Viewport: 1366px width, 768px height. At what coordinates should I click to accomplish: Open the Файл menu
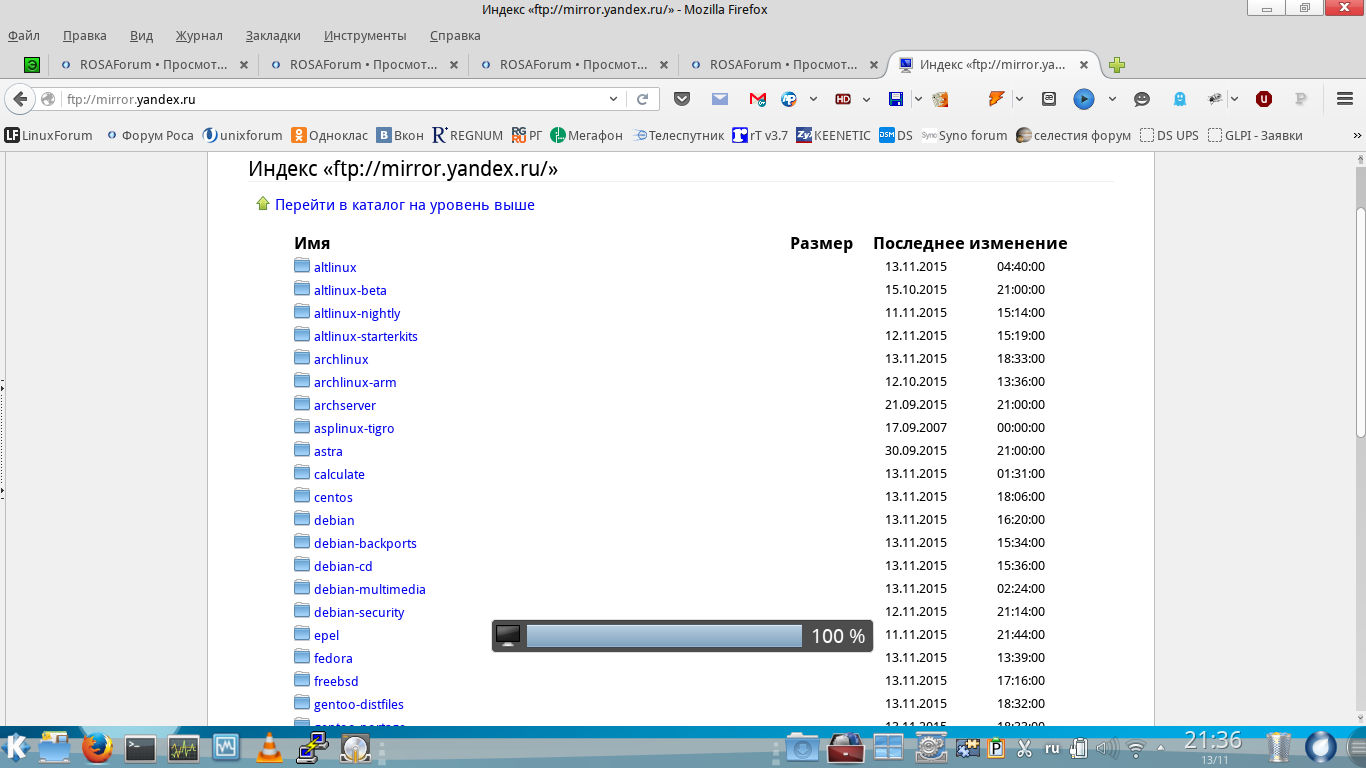[x=24, y=35]
